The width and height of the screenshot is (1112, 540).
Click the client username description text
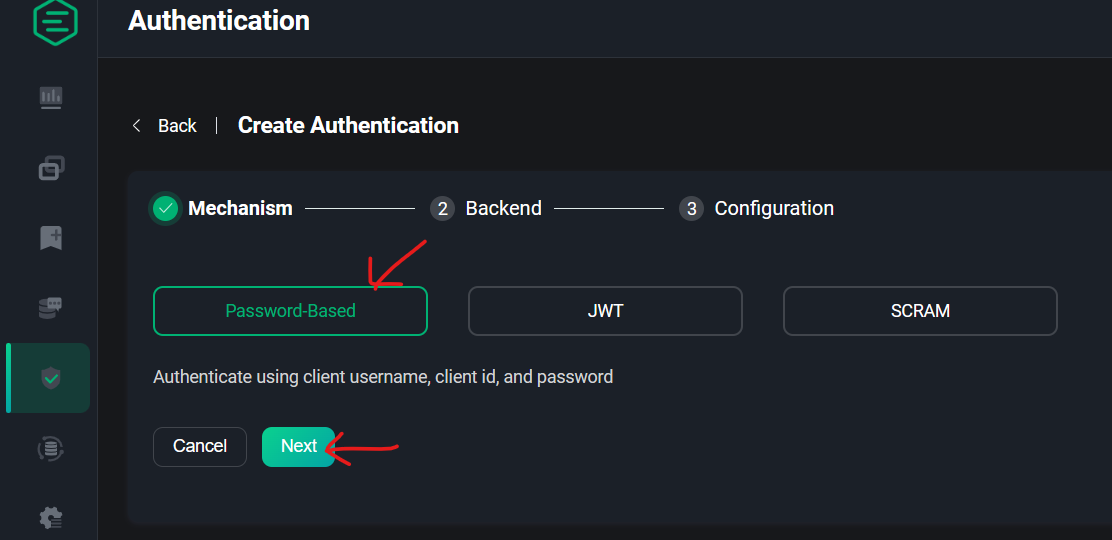[383, 377]
